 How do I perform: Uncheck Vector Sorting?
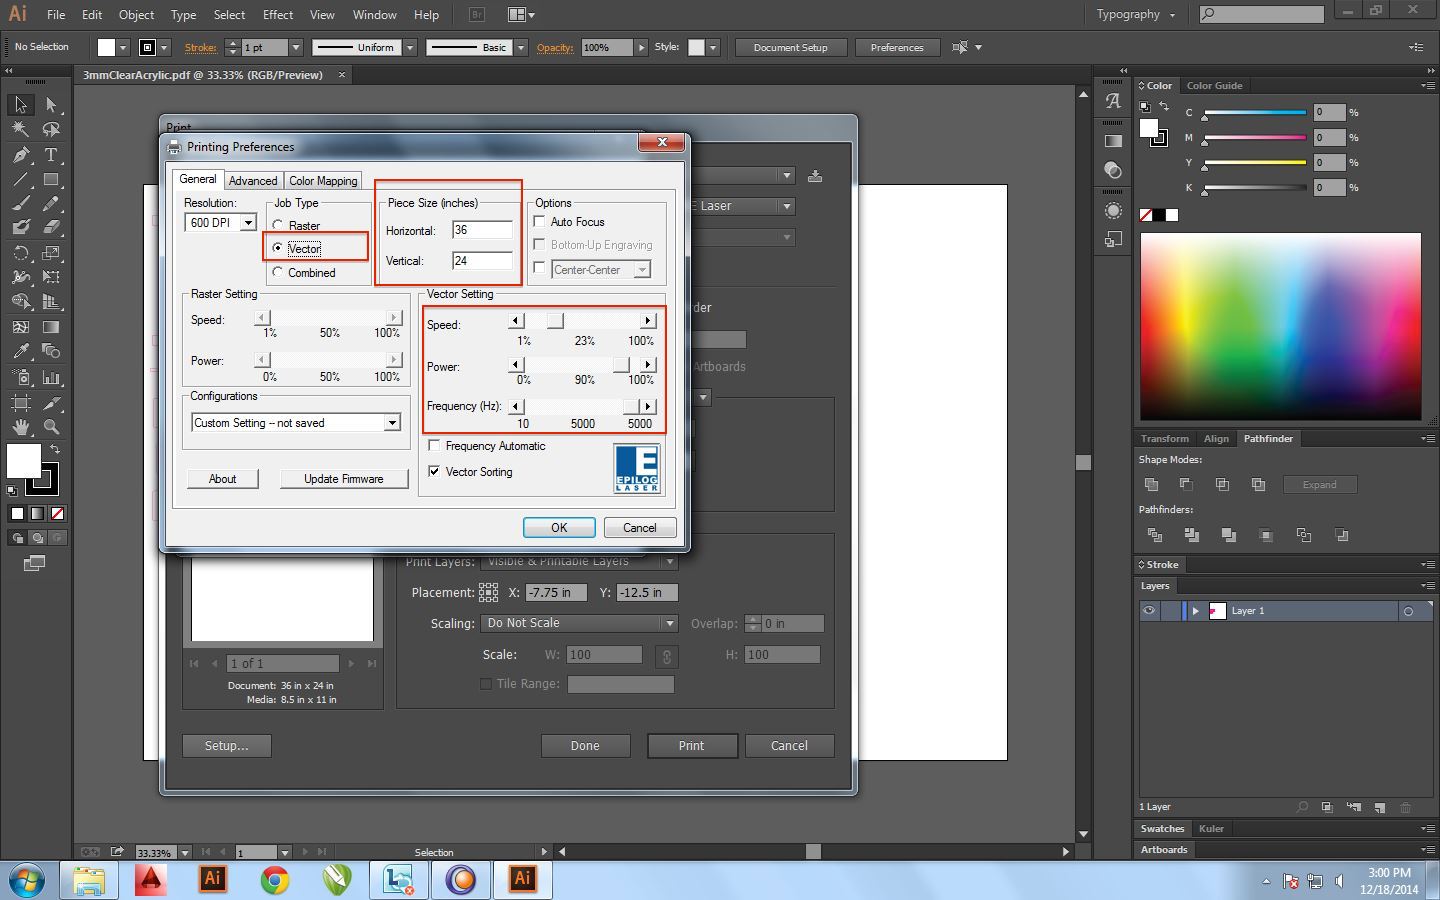434,471
